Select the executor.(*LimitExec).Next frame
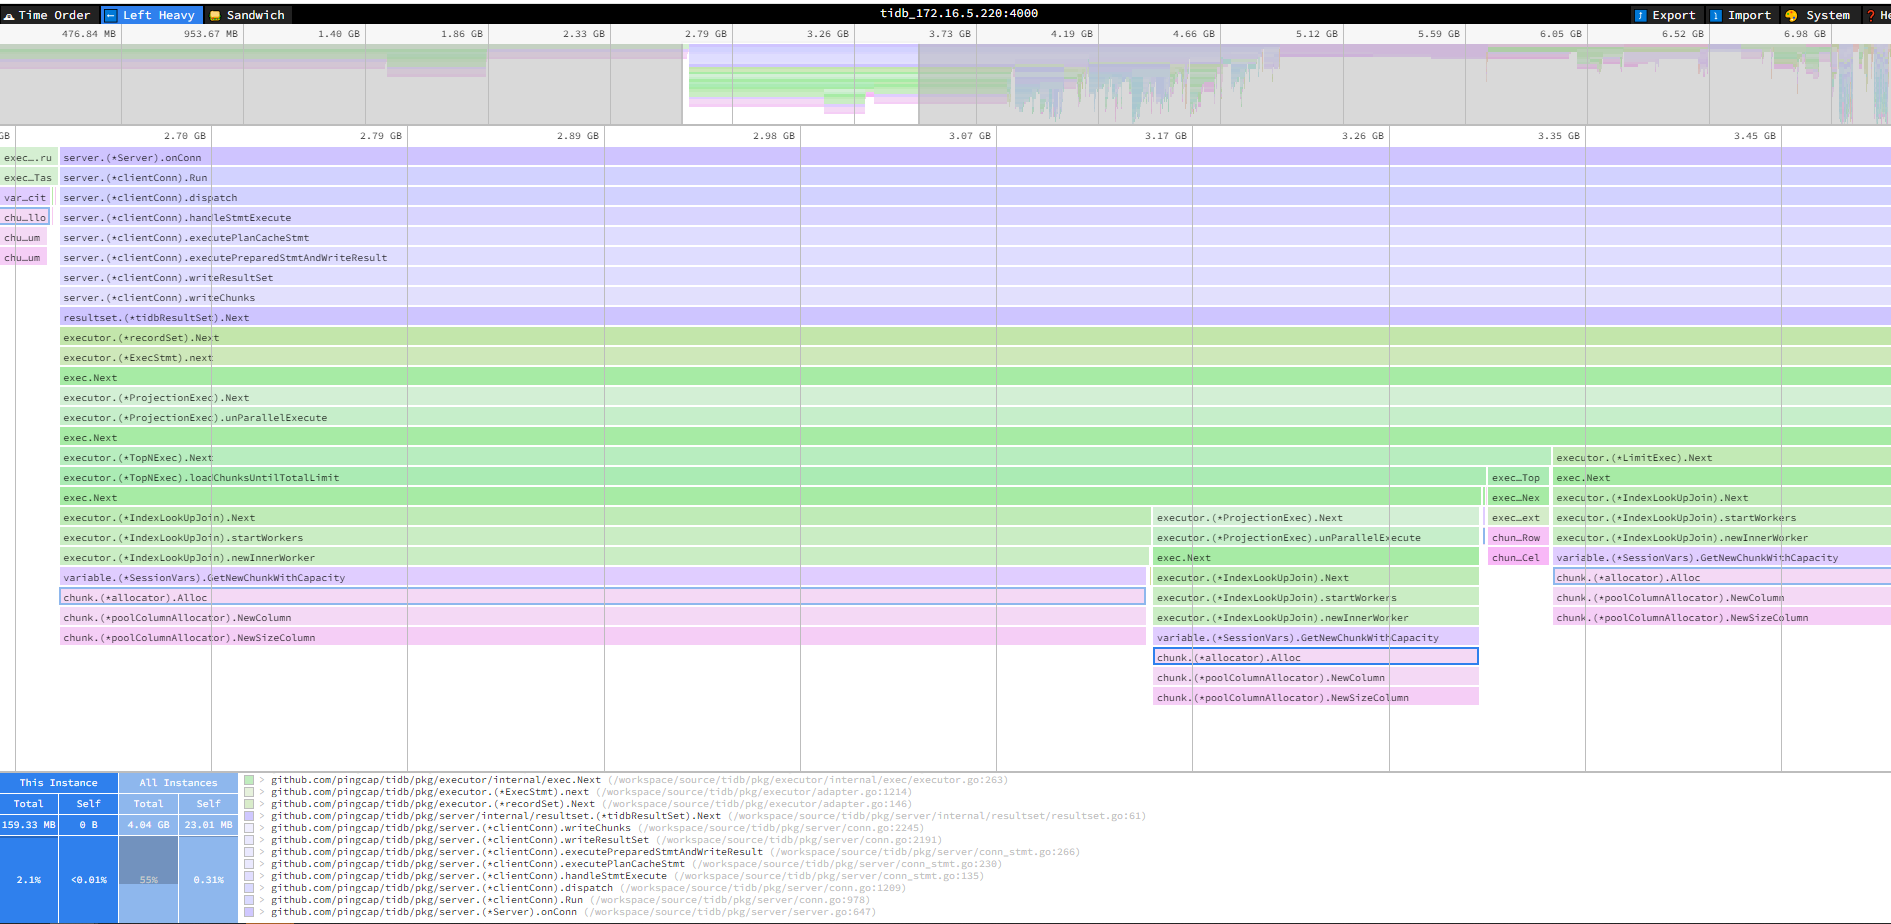 pos(1720,458)
